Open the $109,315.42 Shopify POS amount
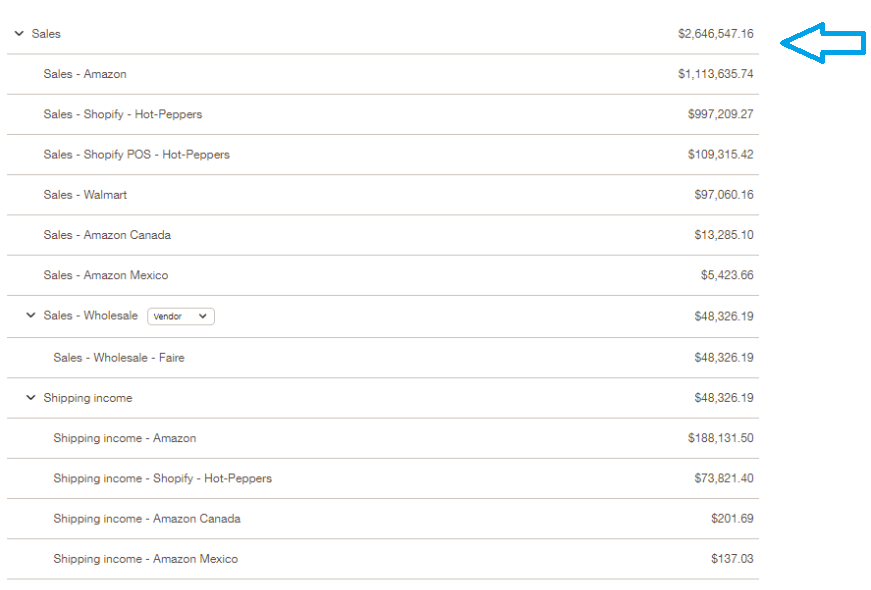 (x=720, y=155)
